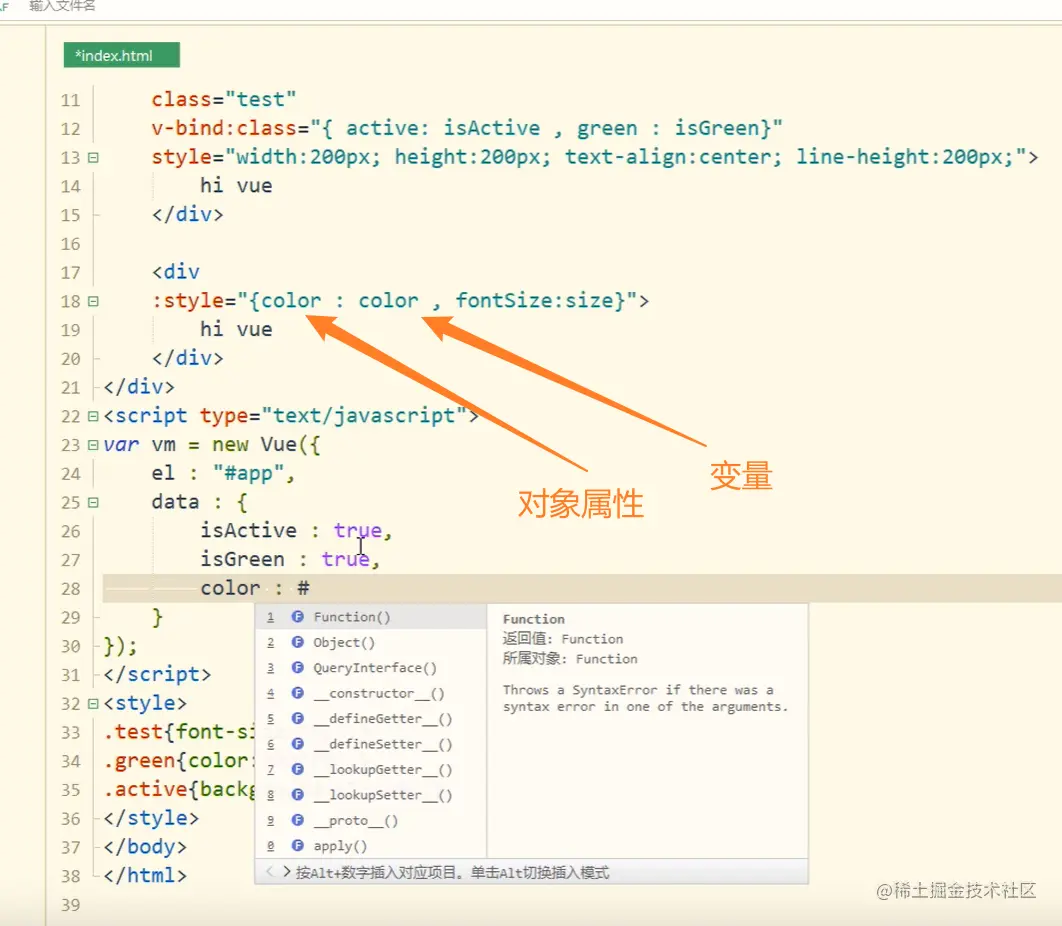This screenshot has width=1062, height=926.
Task: Choose __constructor__() autocomplete suggestion
Action: tap(370, 693)
